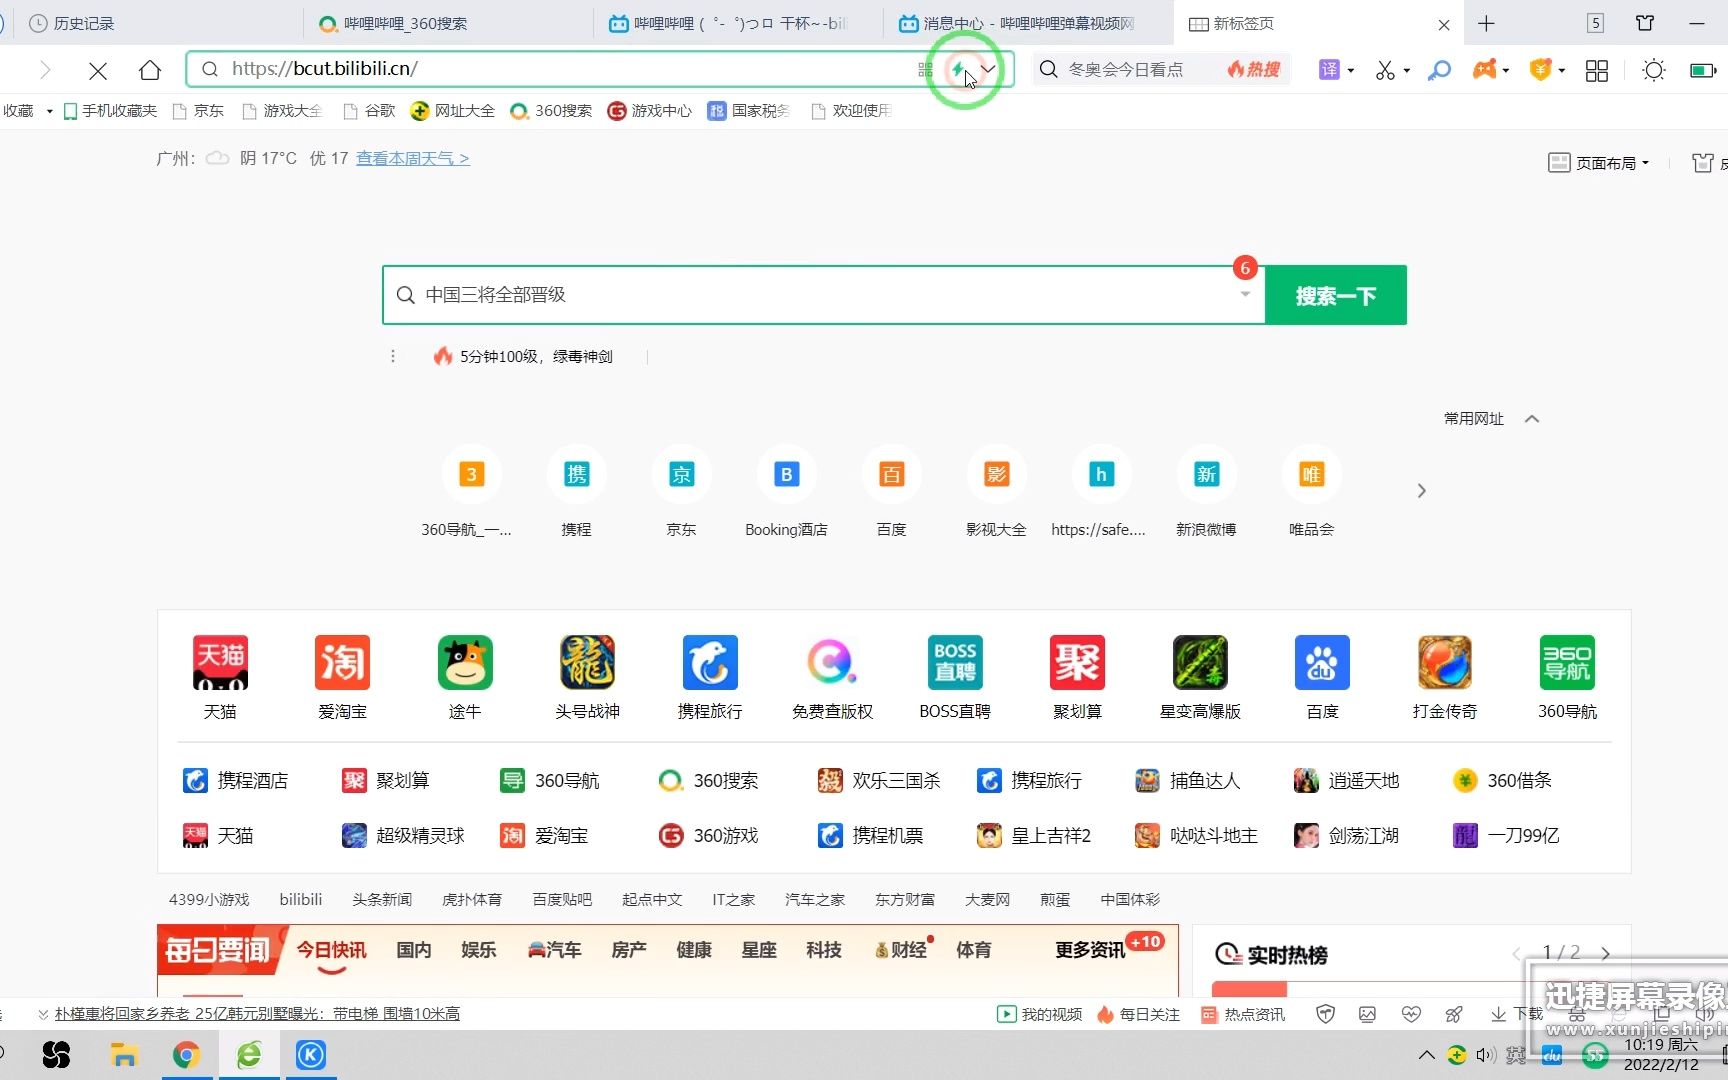Viewport: 1728px width, 1080px height.
Task: Open the security shield toolbar icon
Action: click(1541, 69)
